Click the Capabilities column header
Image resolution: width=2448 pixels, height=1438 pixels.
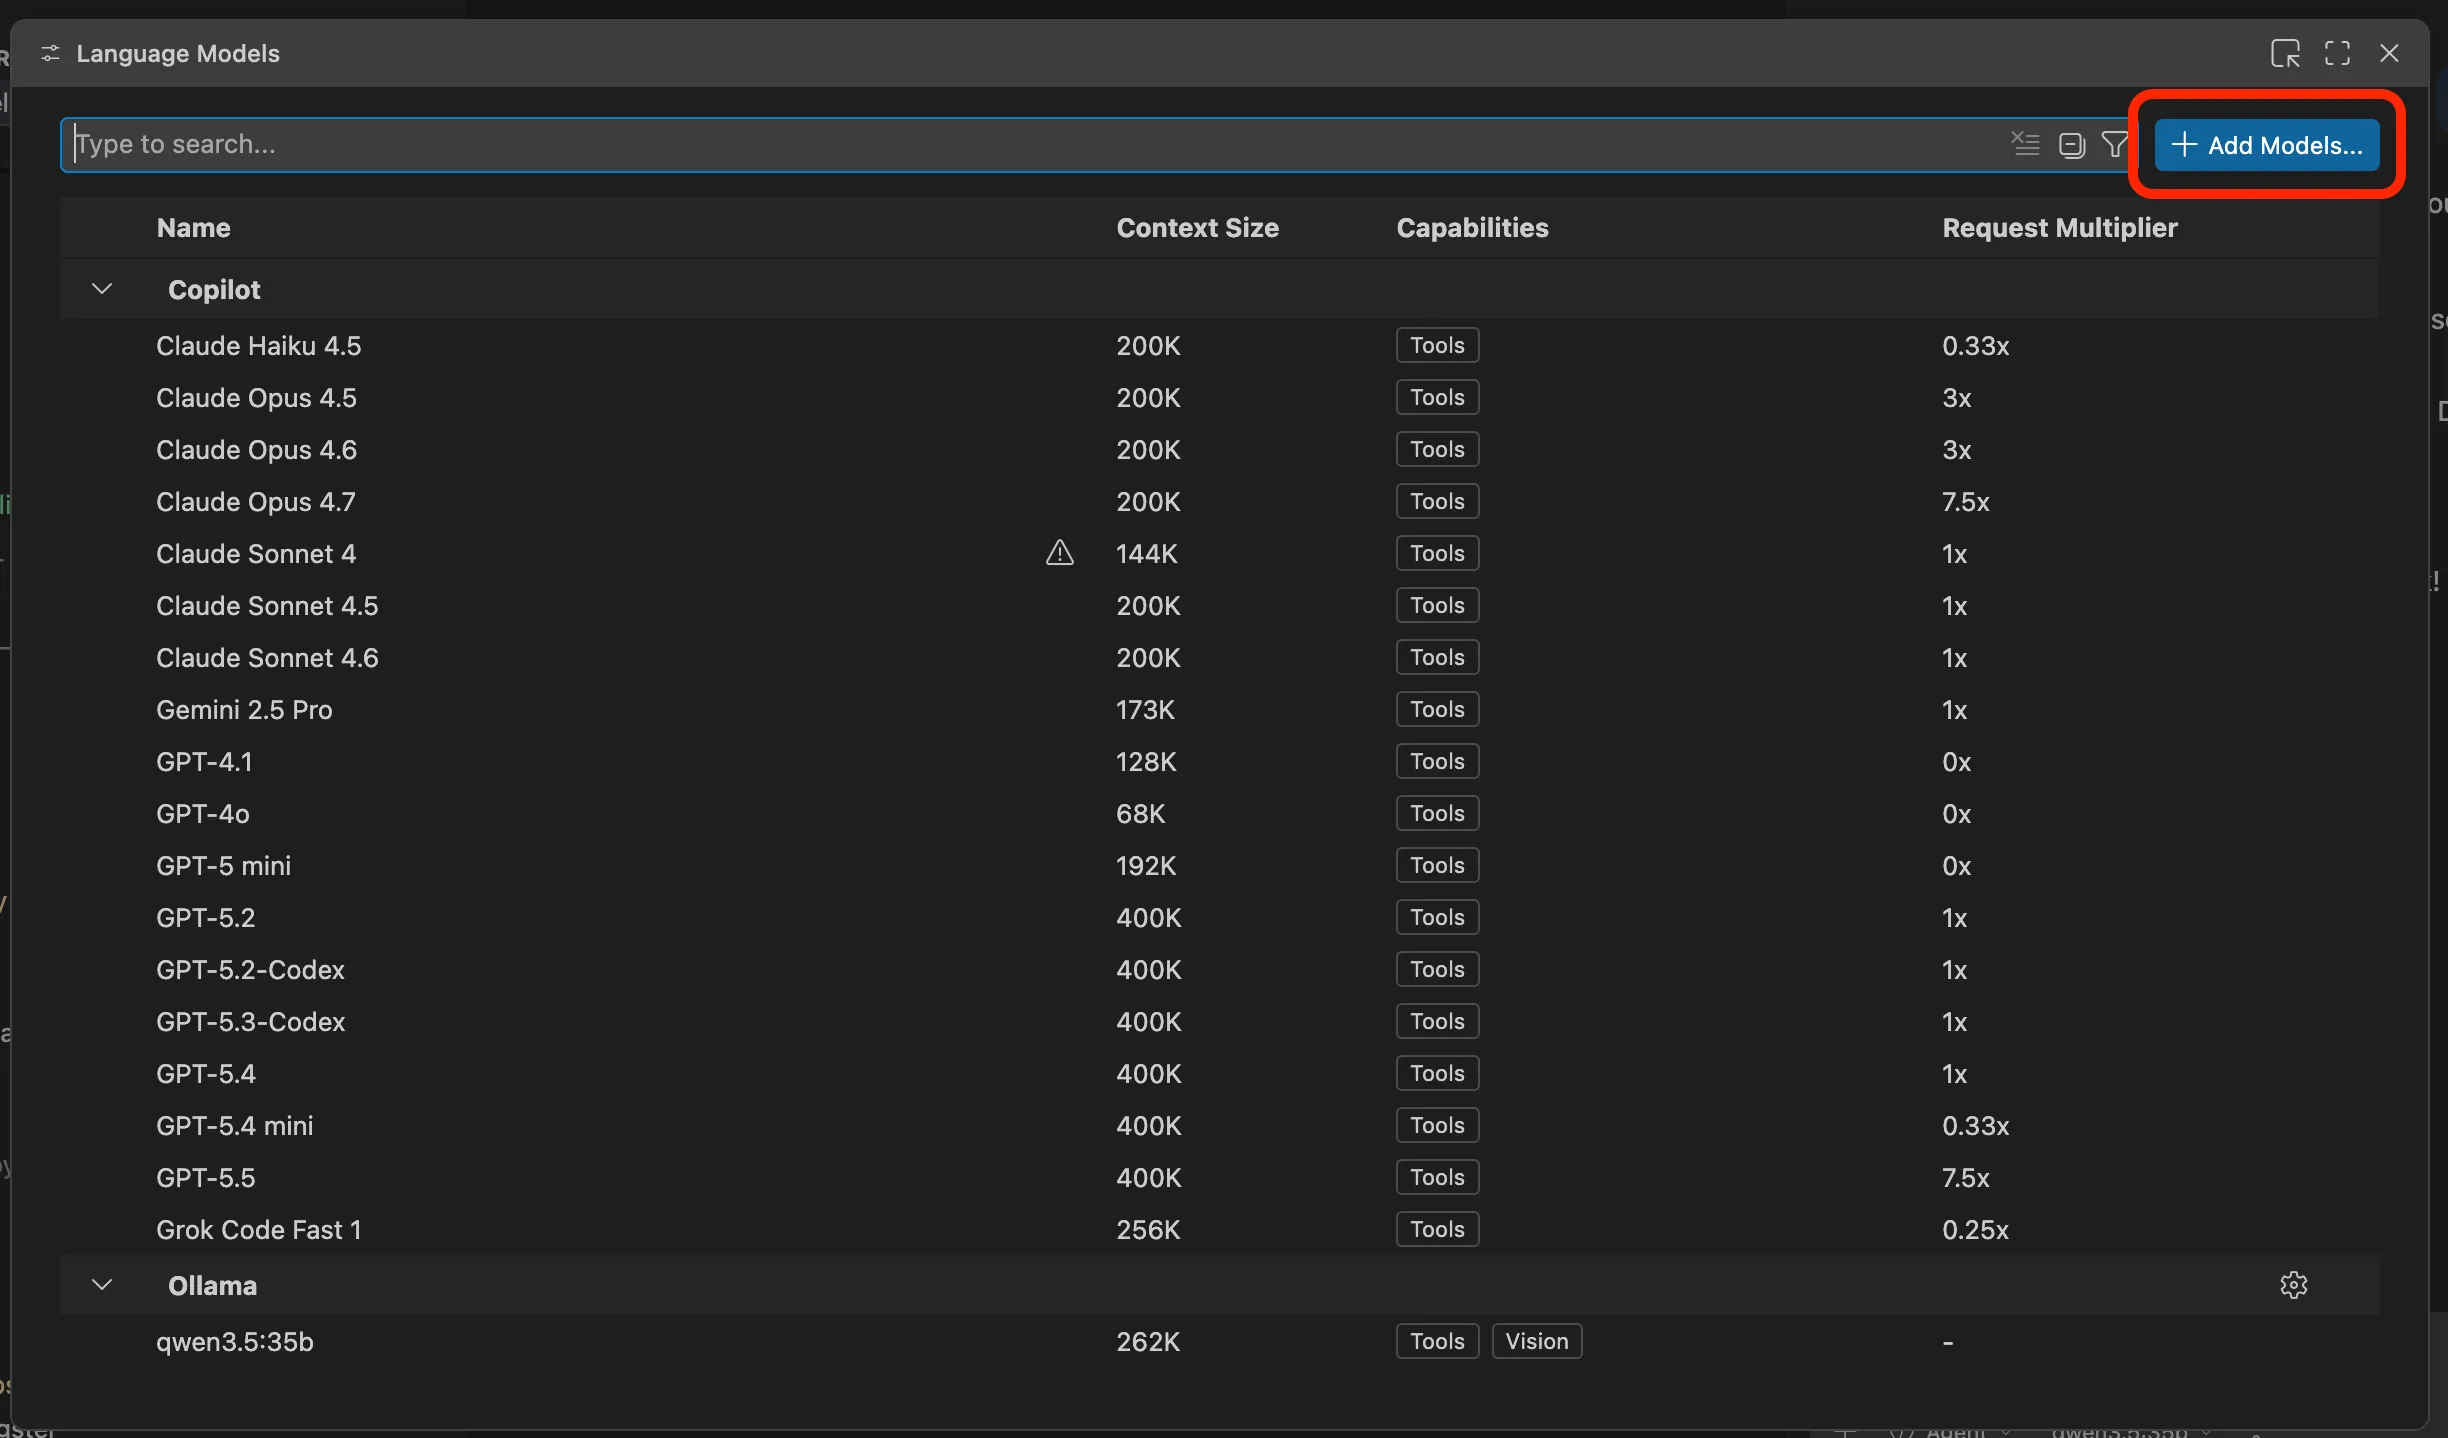point(1472,228)
